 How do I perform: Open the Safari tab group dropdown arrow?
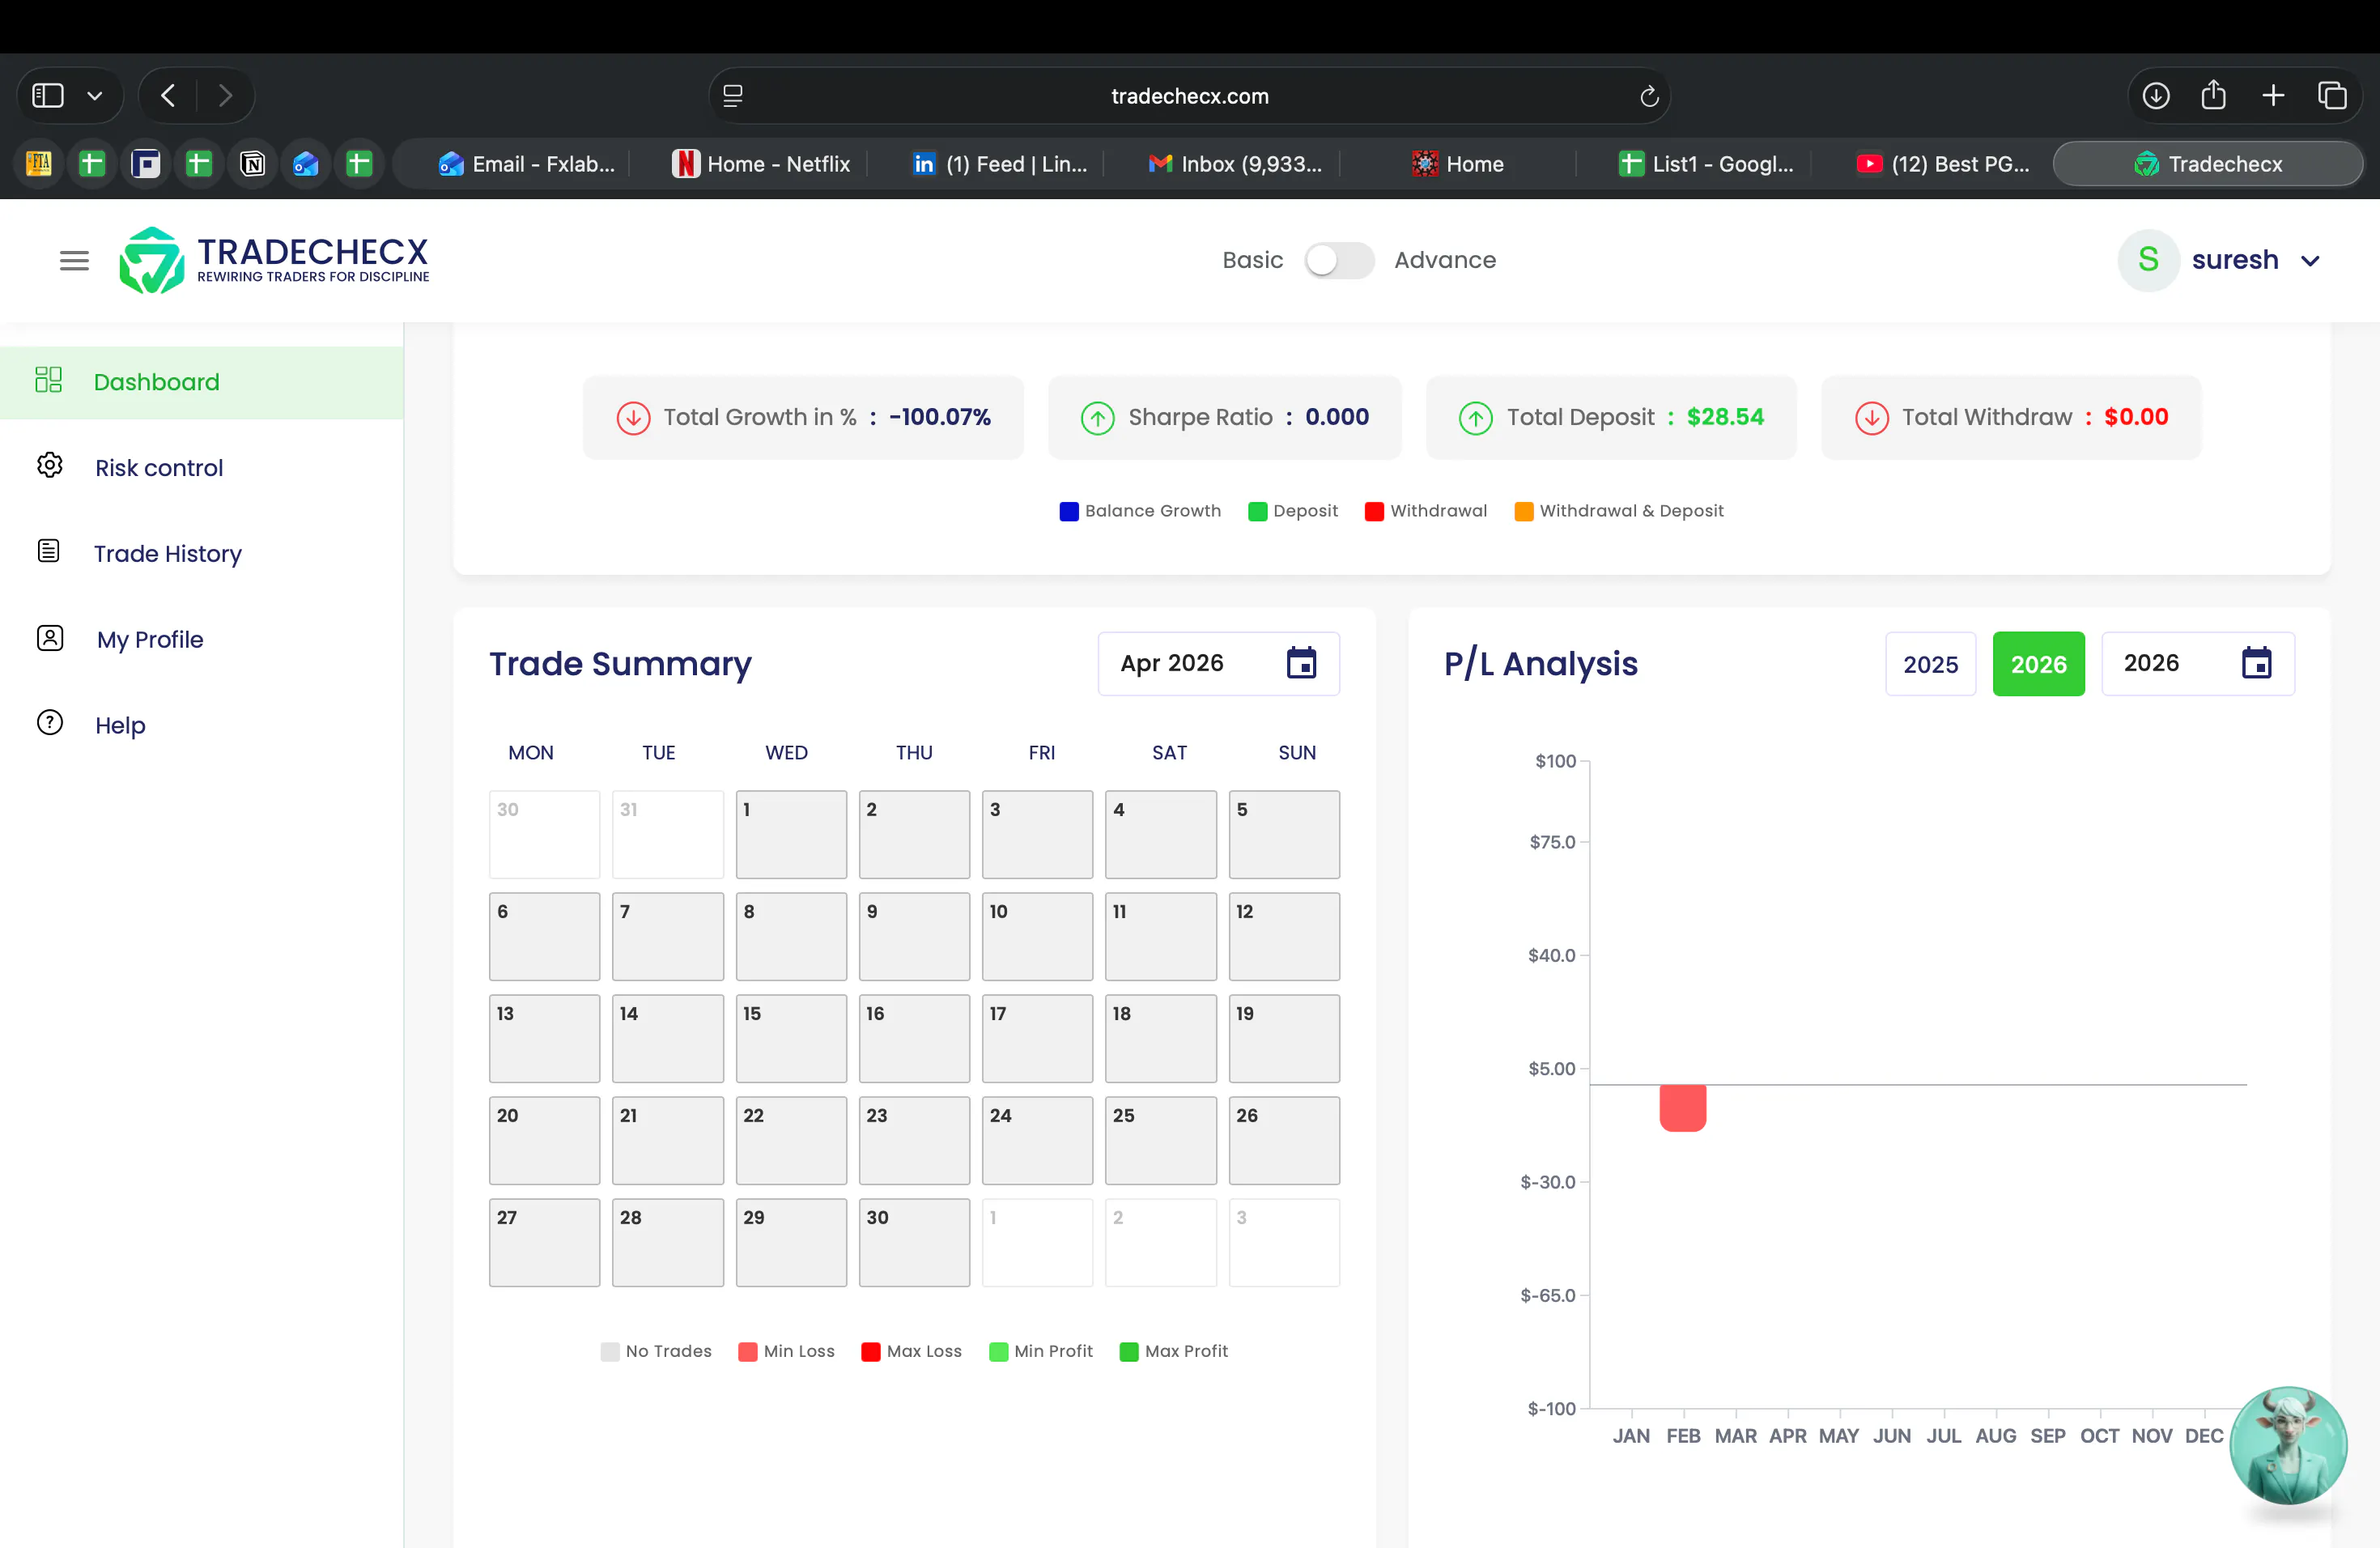pyautogui.click(x=95, y=96)
